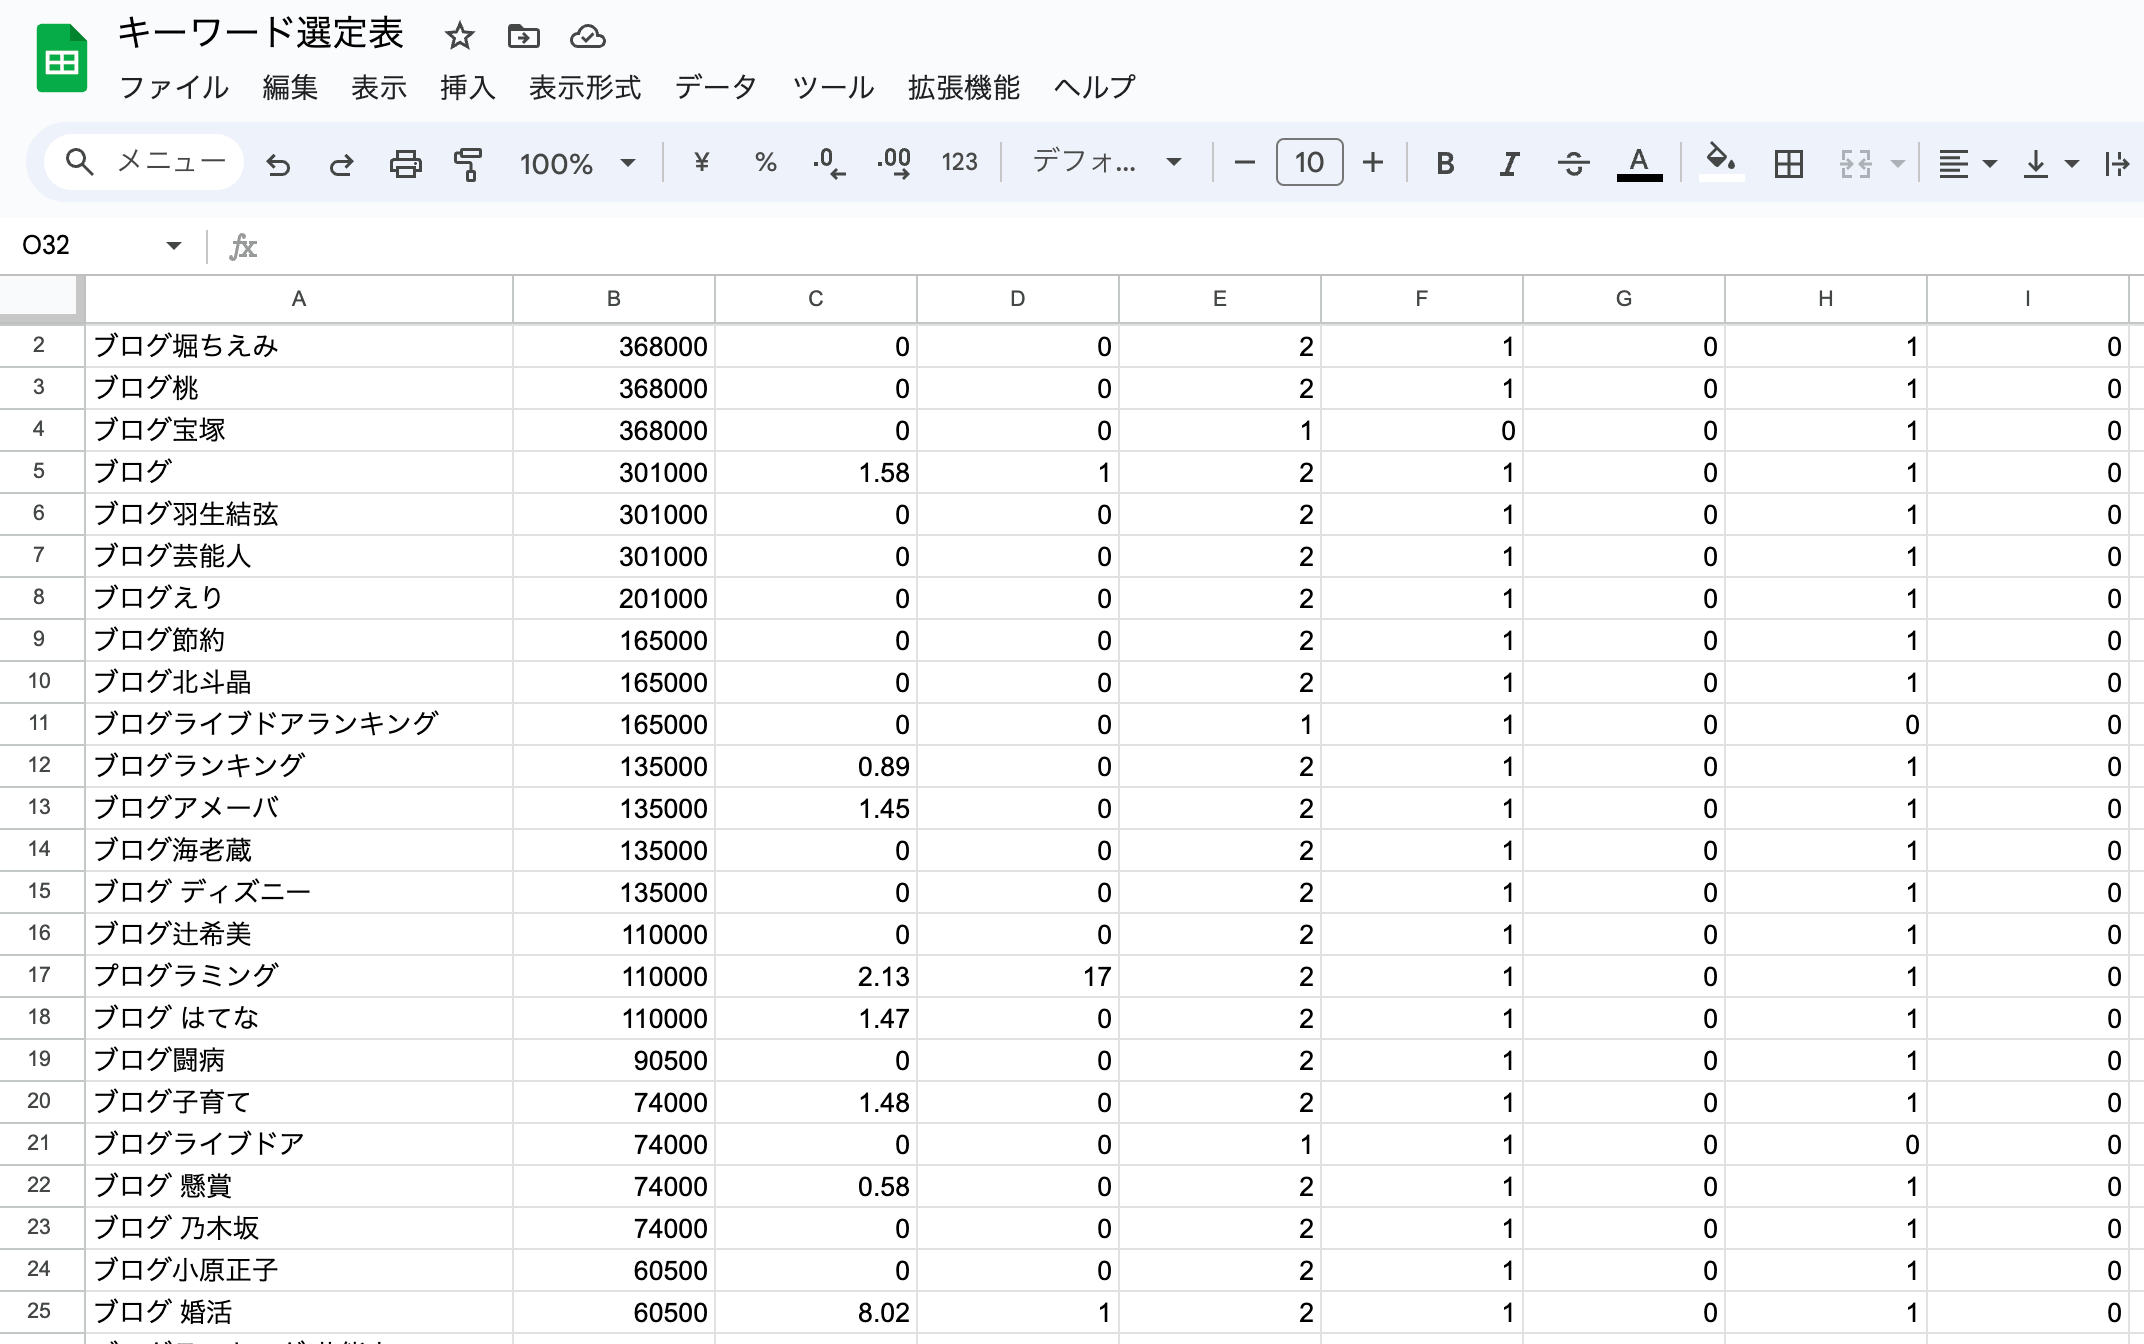The height and width of the screenshot is (1344, 2144).
Task: Open the ツール menu
Action: (x=833, y=88)
